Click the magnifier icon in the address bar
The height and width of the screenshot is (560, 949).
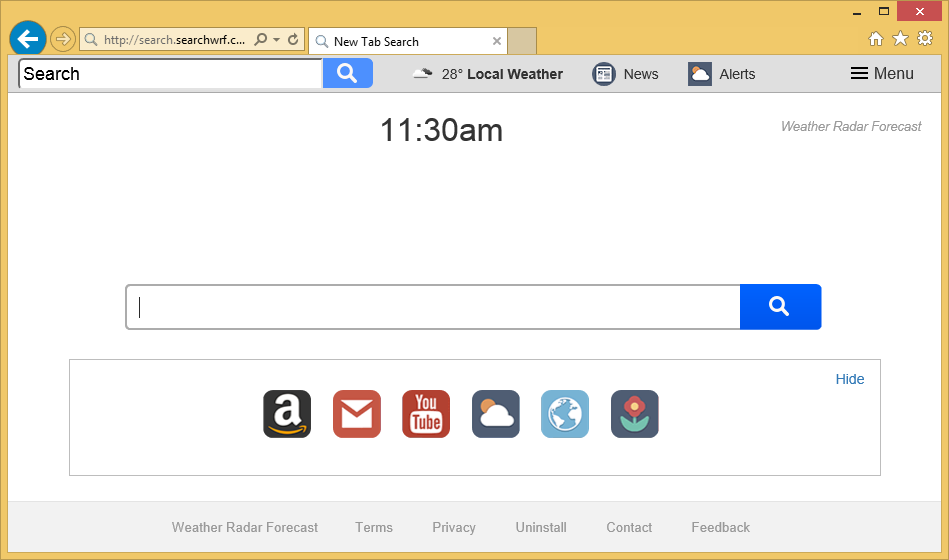click(x=261, y=39)
